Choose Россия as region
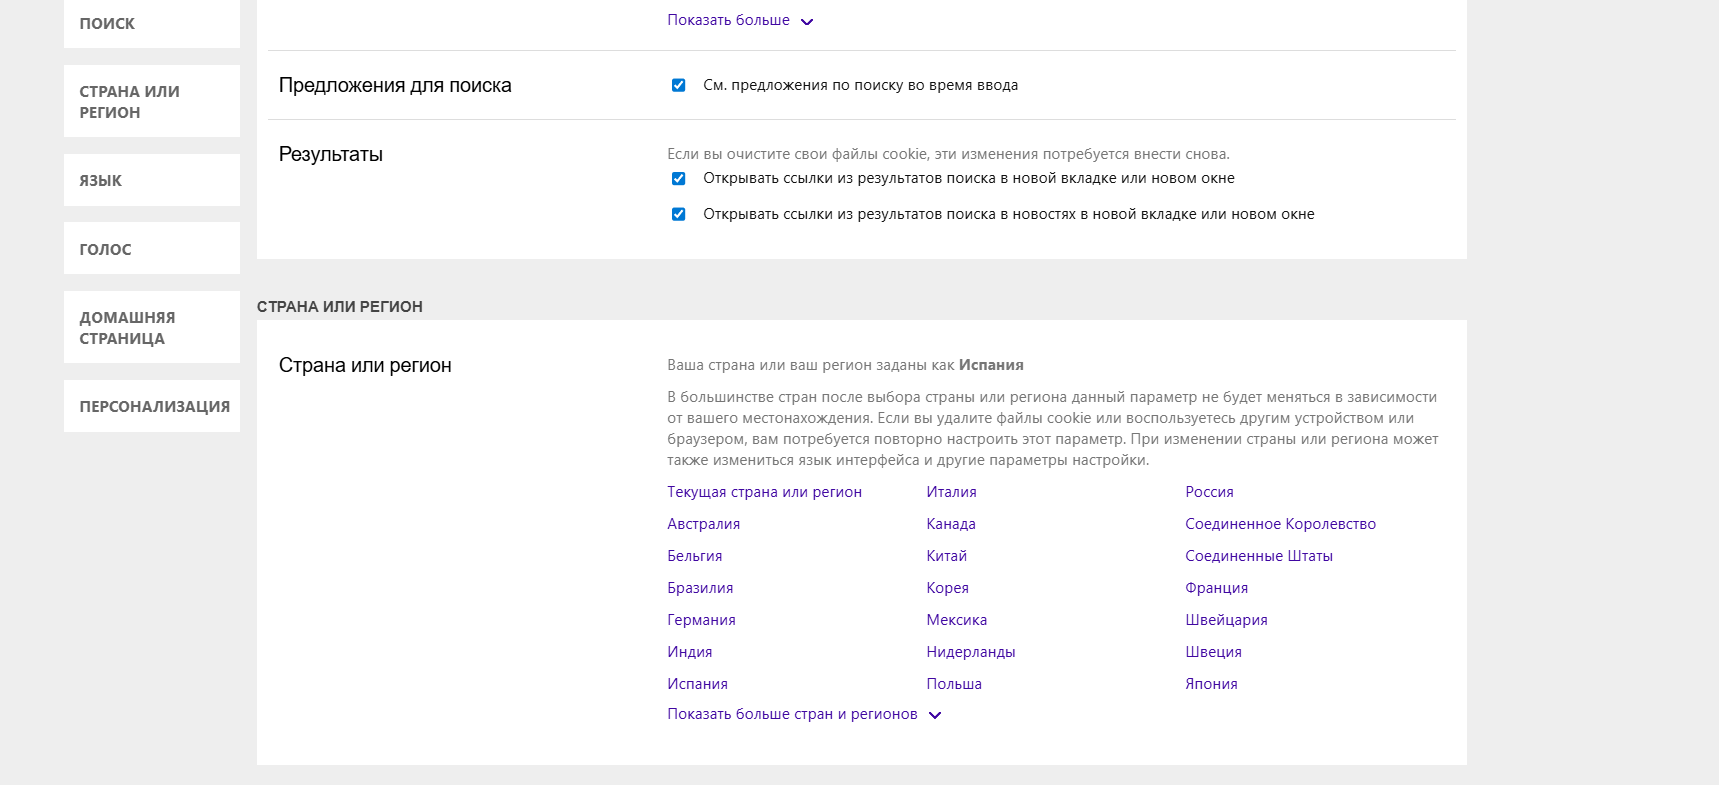The height and width of the screenshot is (785, 1719). point(1209,492)
